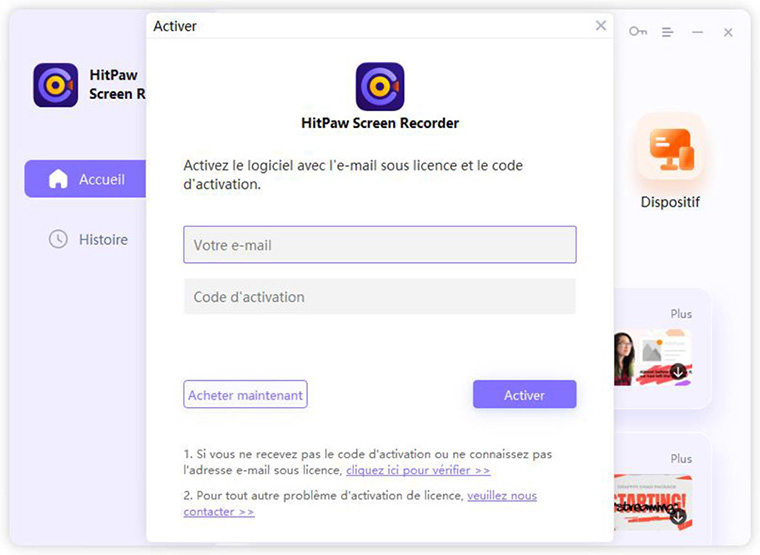Open the 'cliquez ici pour vérifier' link
This screenshot has height=555, width=760.
coord(418,470)
